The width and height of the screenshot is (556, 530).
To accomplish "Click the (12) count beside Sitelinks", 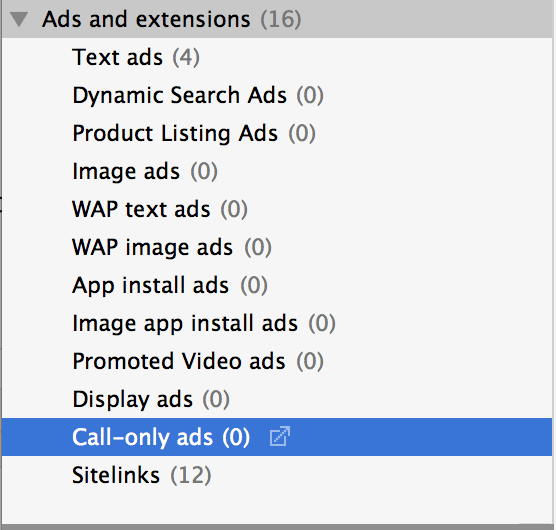I will pos(191,475).
